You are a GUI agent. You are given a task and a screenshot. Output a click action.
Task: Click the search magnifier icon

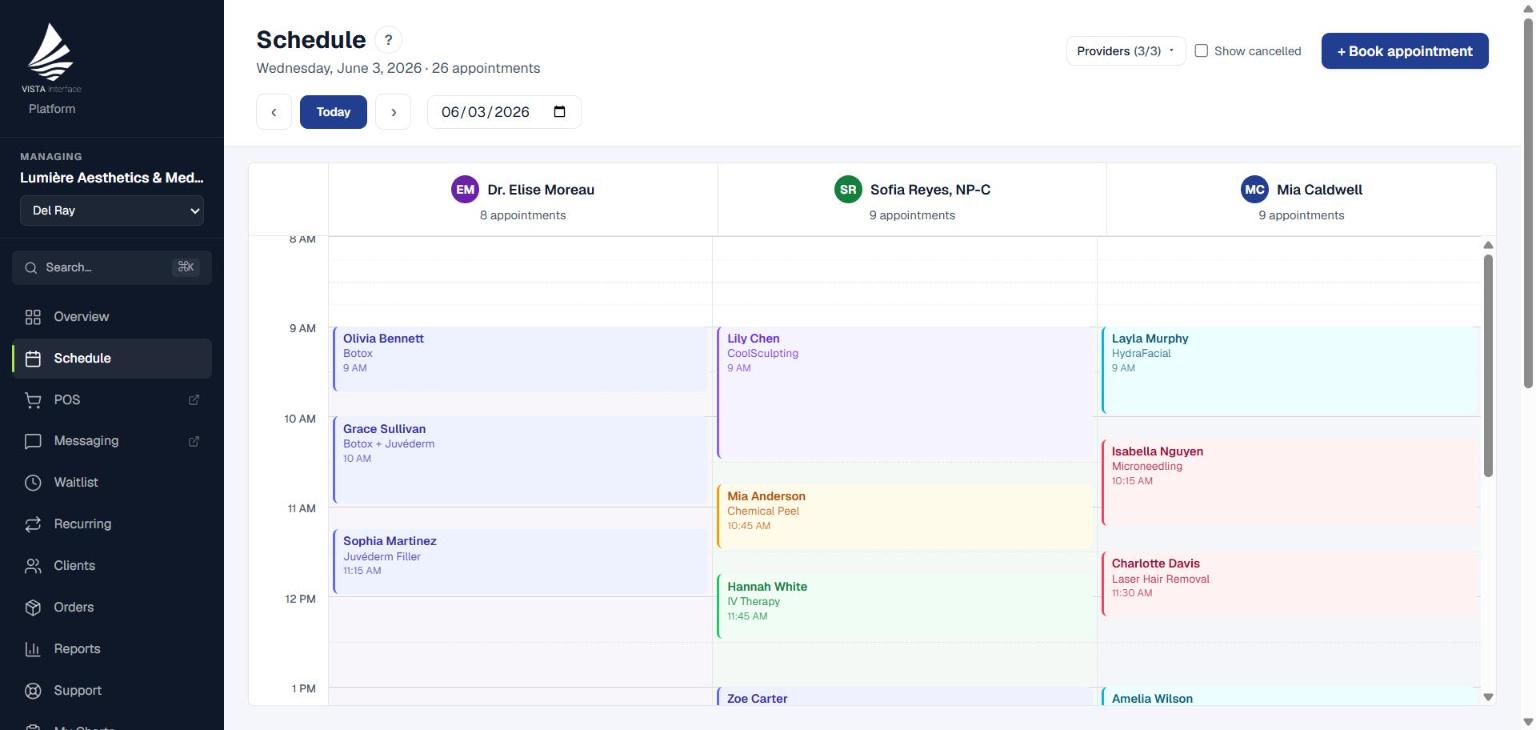click(31, 268)
